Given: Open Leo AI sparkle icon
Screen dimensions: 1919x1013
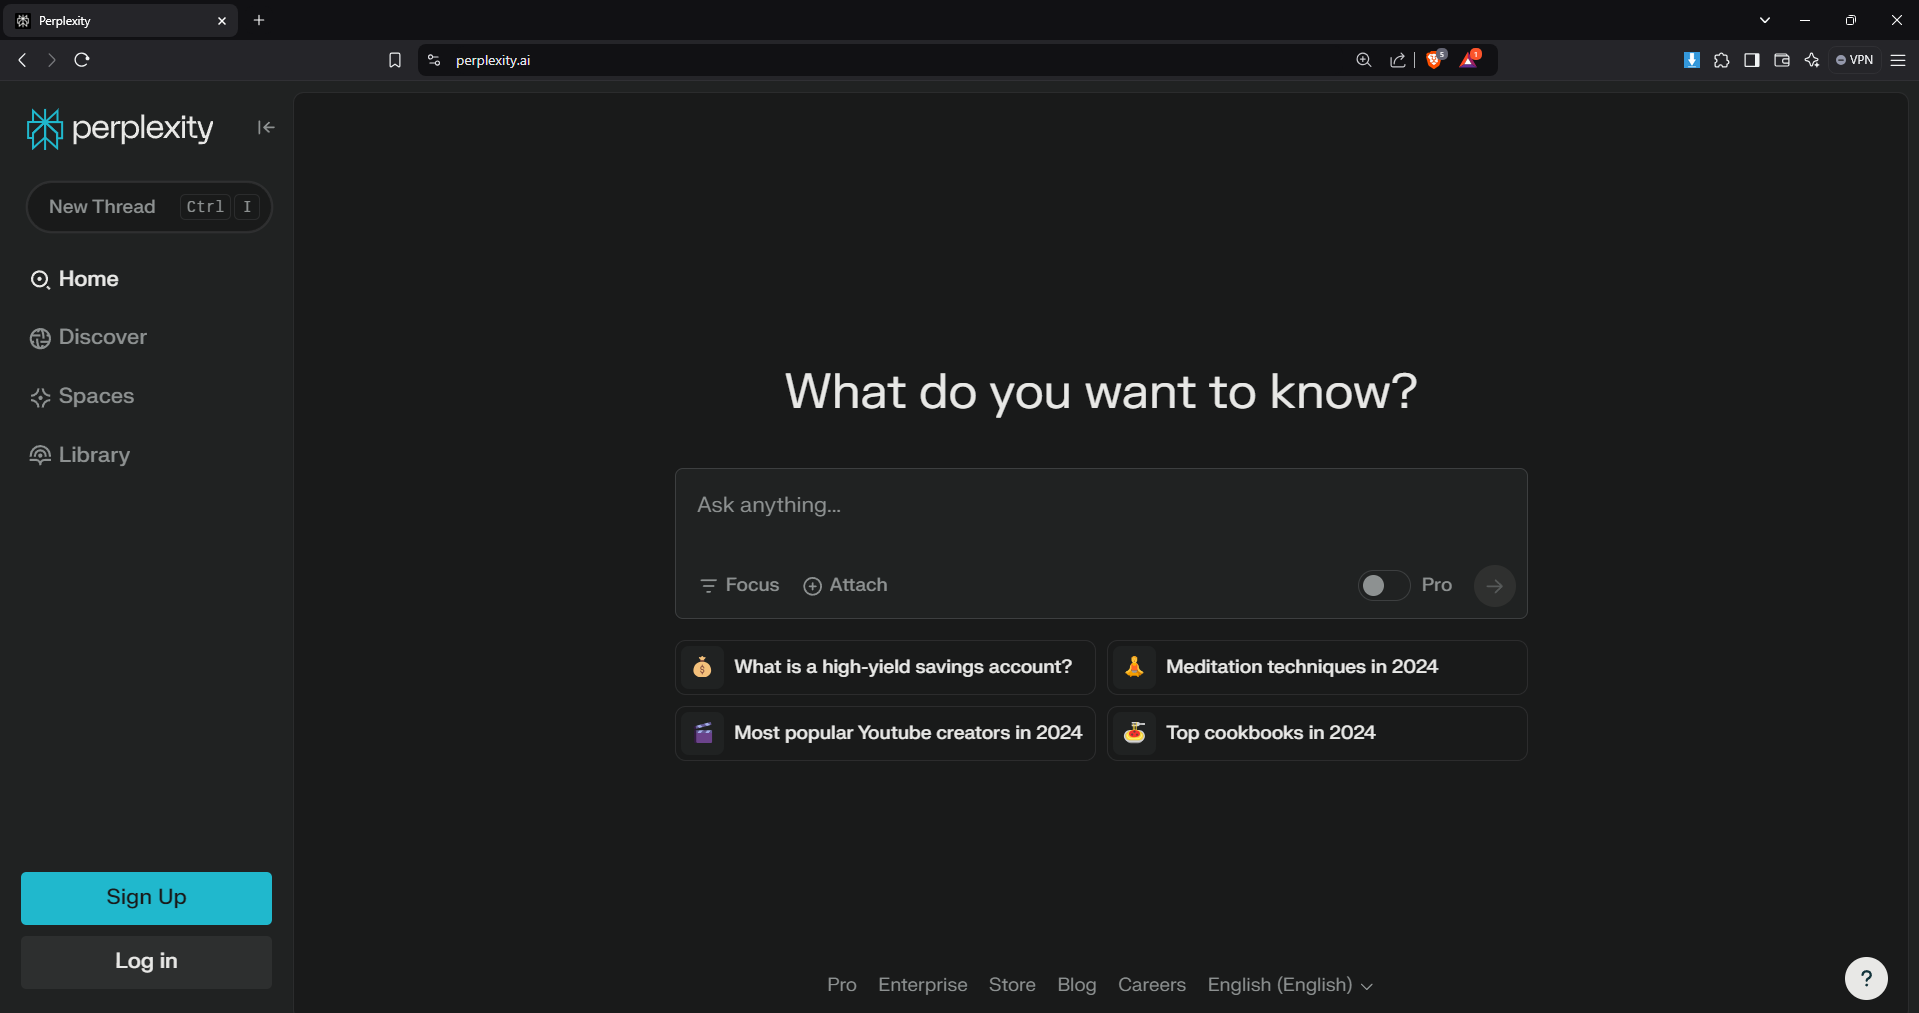Looking at the screenshot, I should (x=1812, y=60).
